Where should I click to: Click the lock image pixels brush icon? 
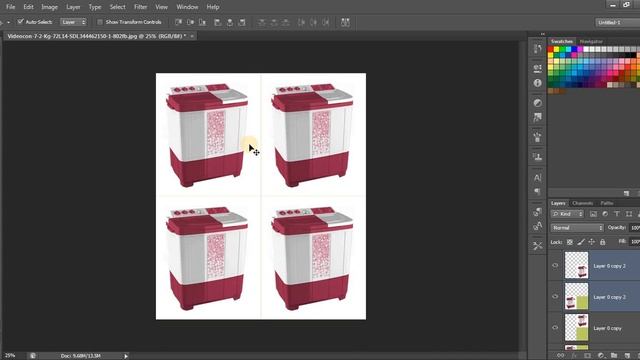click(x=581, y=242)
